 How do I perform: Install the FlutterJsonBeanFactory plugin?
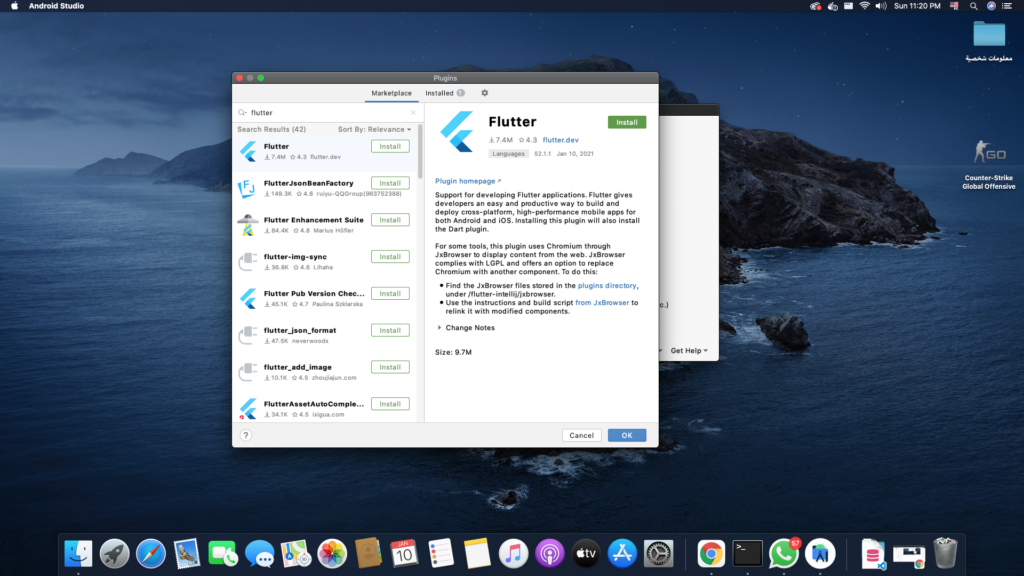click(390, 183)
